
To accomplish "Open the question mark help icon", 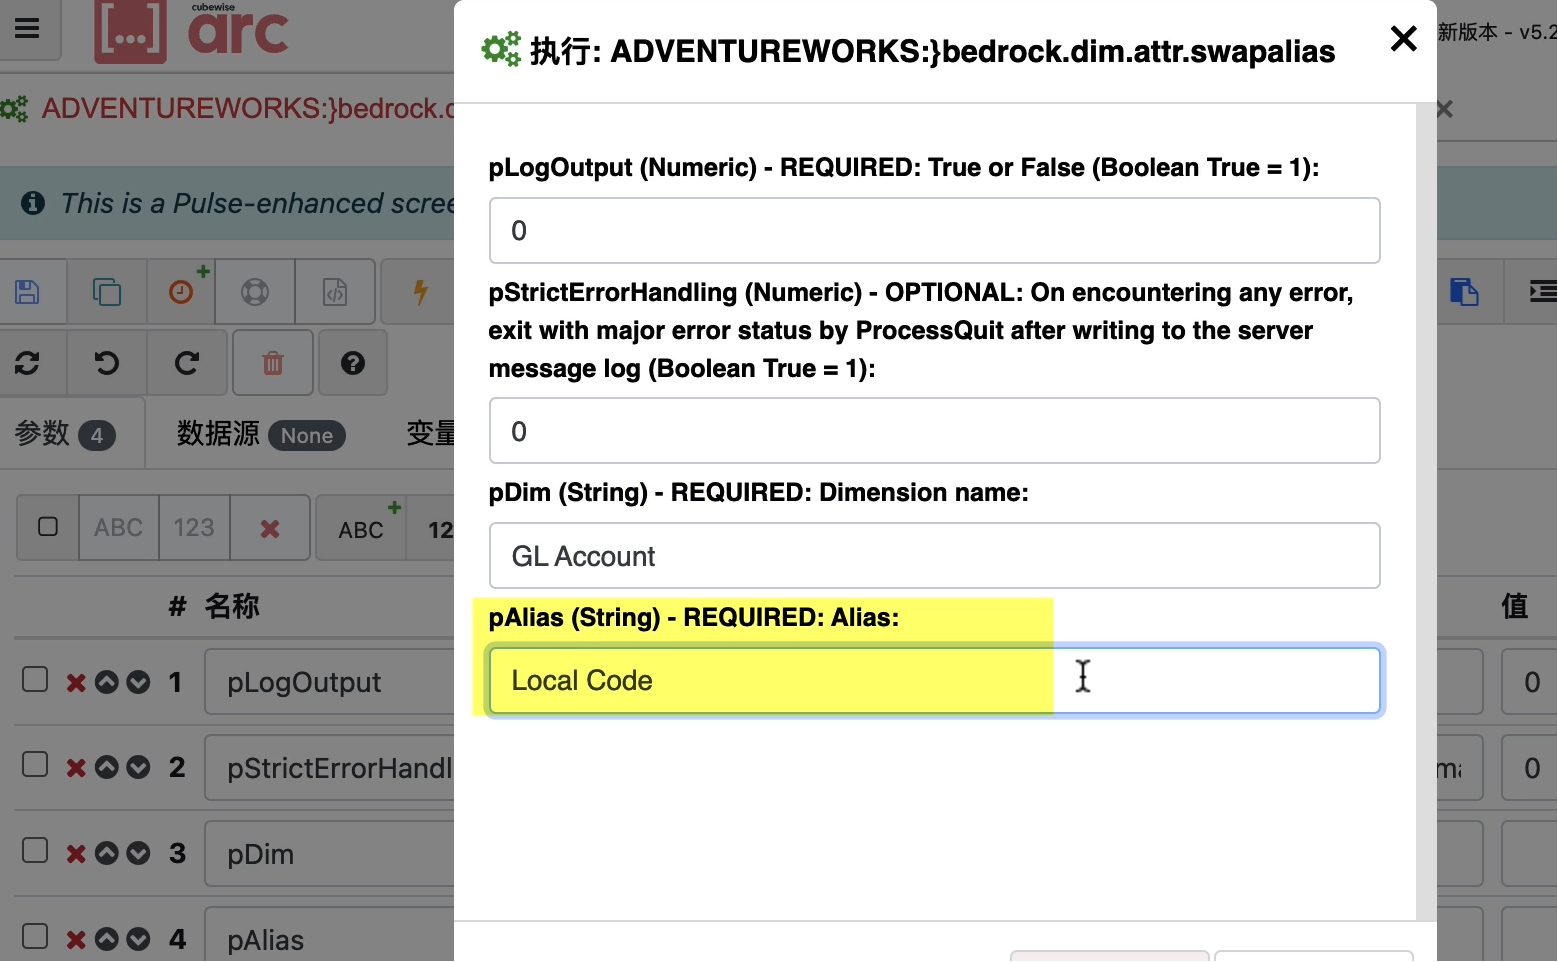I will (353, 363).
